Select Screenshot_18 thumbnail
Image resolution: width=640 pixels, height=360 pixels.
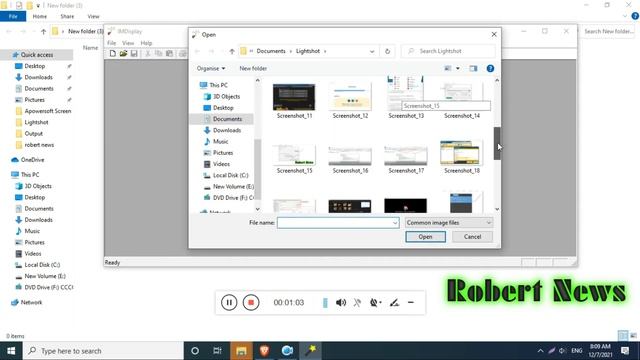[x=462, y=153]
